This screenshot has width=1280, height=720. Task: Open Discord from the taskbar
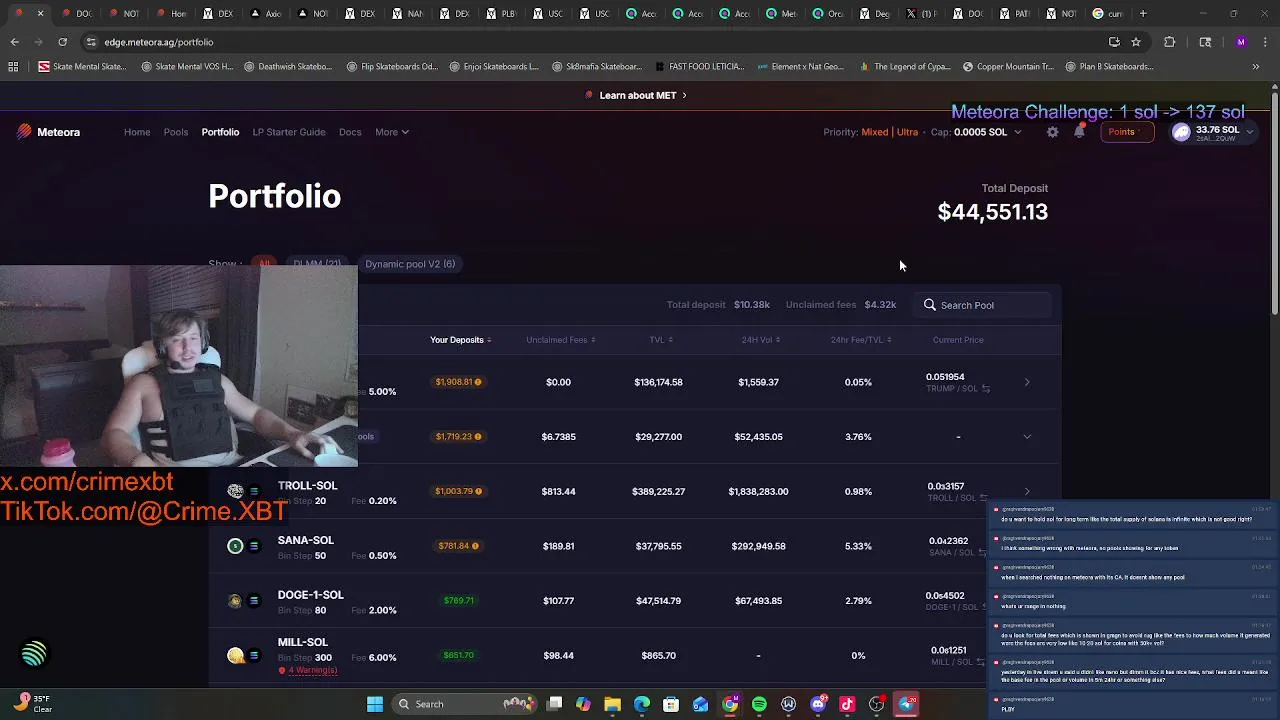pyautogui.click(x=818, y=704)
